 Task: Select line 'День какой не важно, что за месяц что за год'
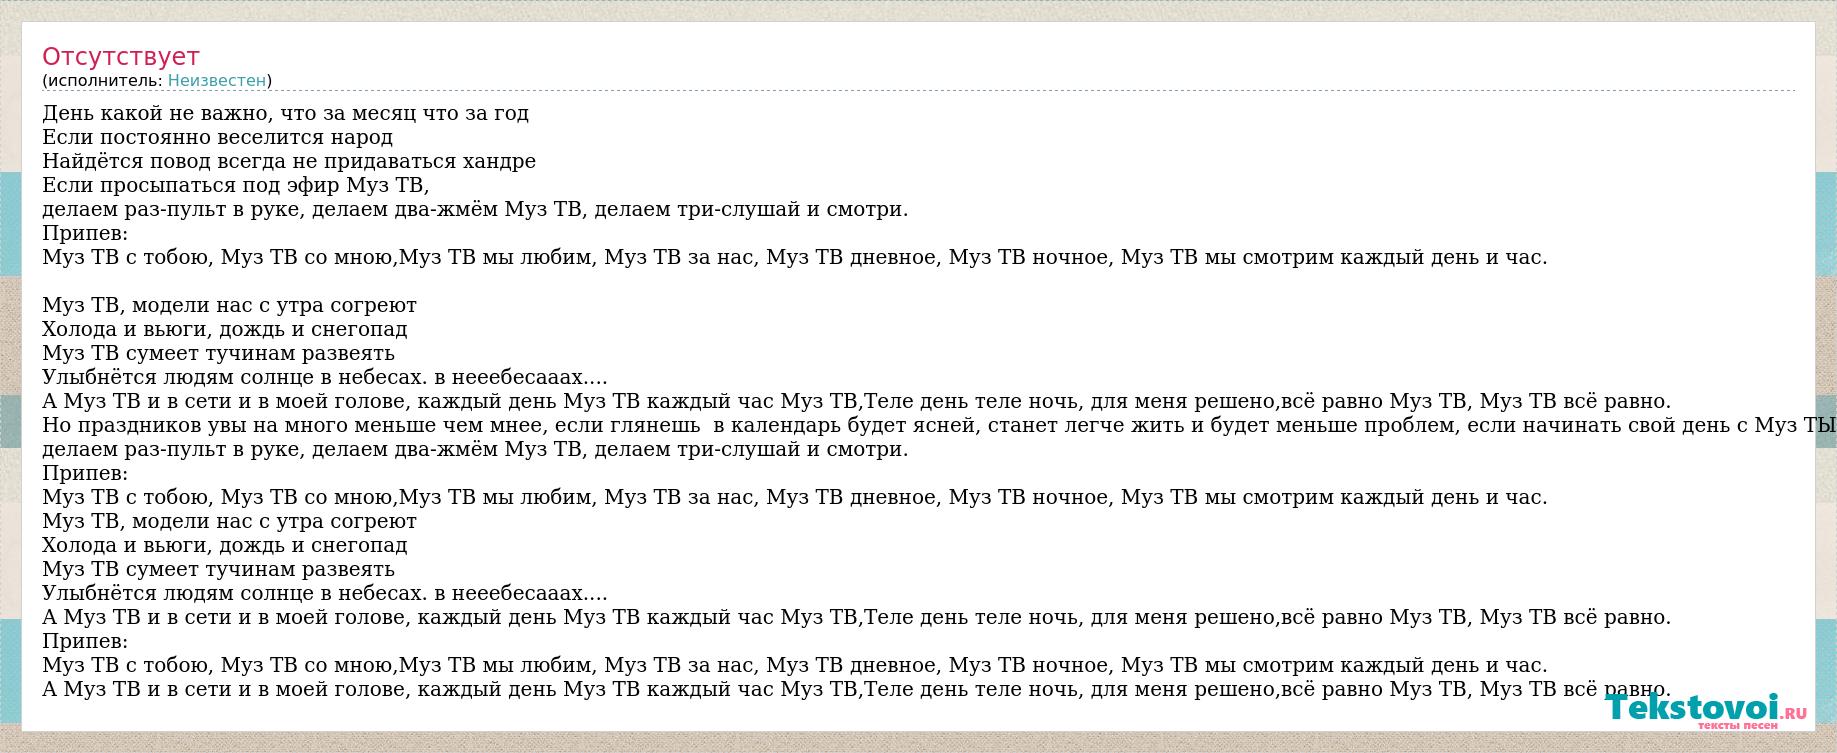[x=286, y=113]
